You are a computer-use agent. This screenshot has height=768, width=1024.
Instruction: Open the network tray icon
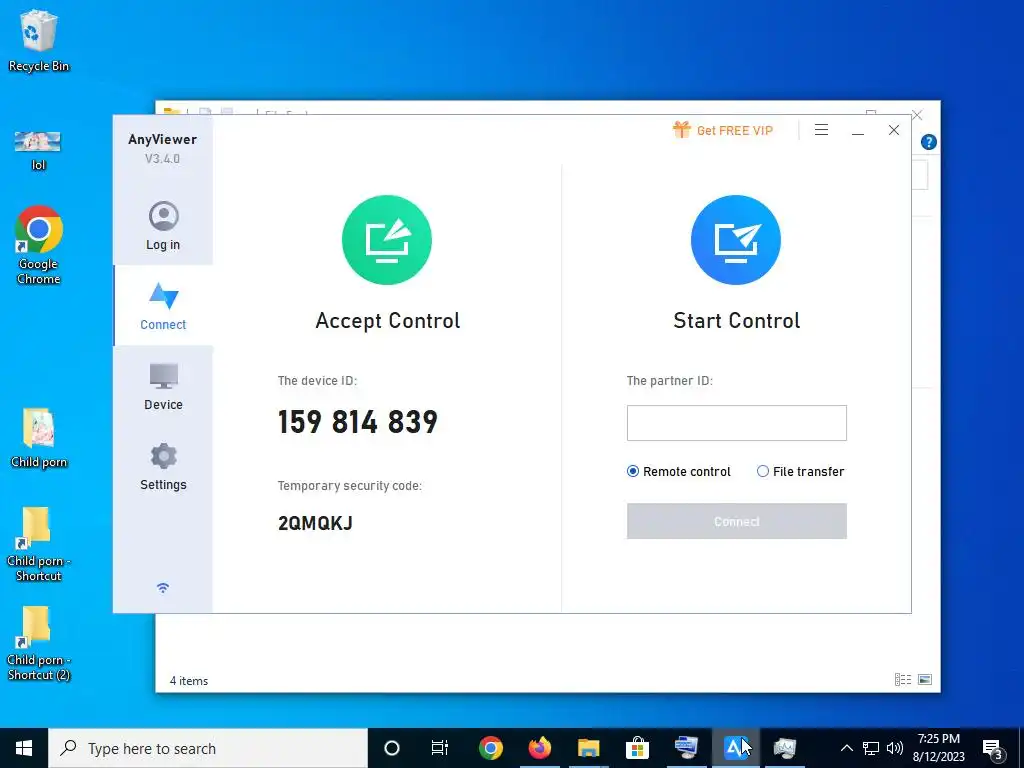(871, 748)
